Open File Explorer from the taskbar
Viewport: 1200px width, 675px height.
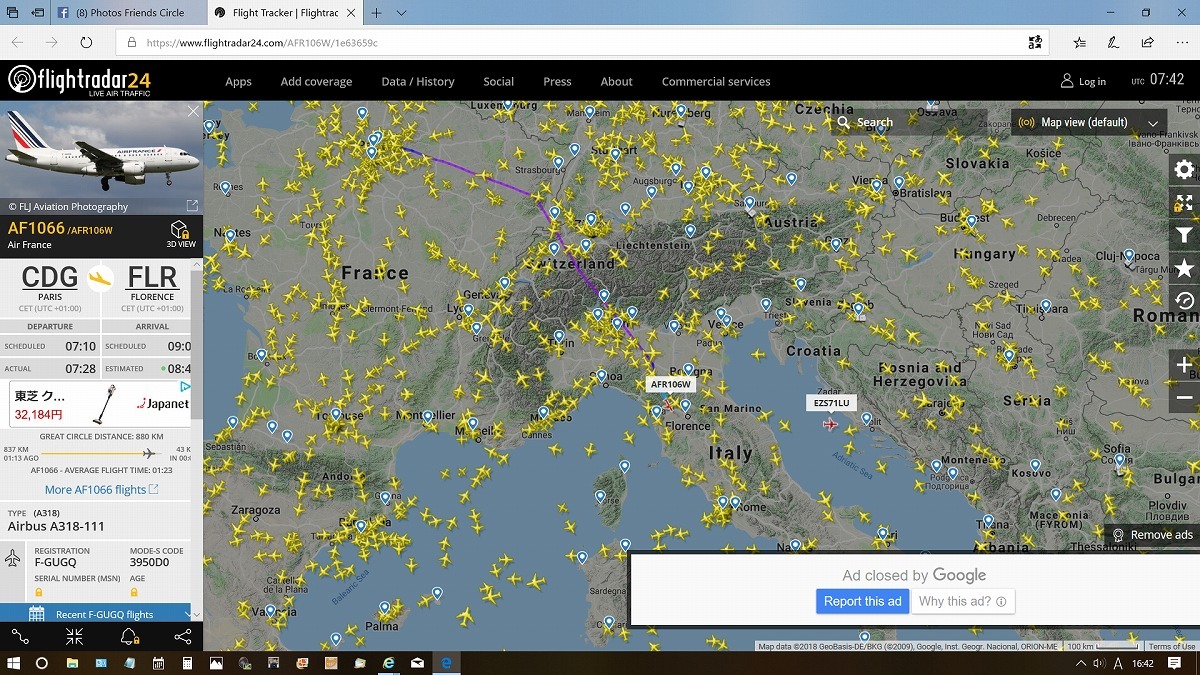click(72, 663)
